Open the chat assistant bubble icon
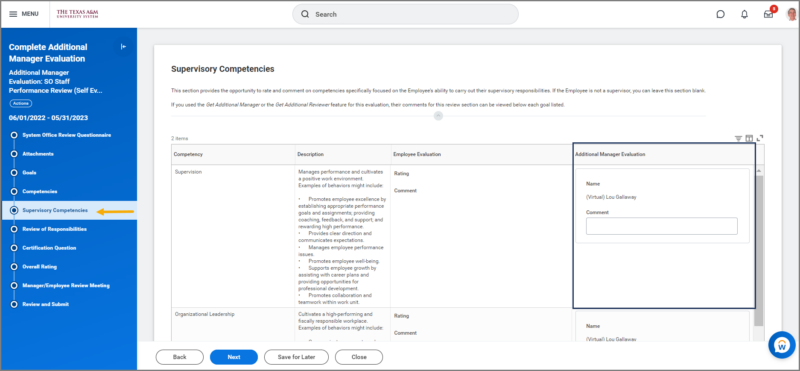Viewport: 800px width, 371px height. (x=720, y=14)
